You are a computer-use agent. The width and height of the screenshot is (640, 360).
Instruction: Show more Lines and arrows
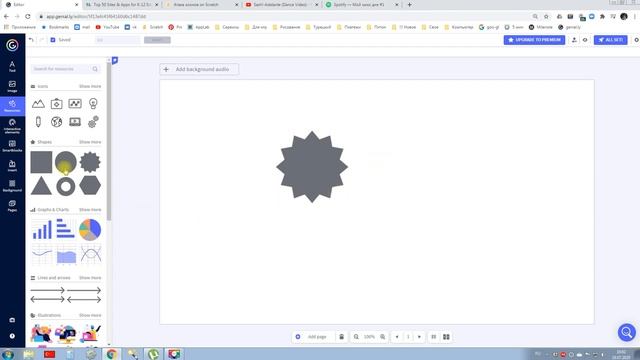(x=90, y=278)
